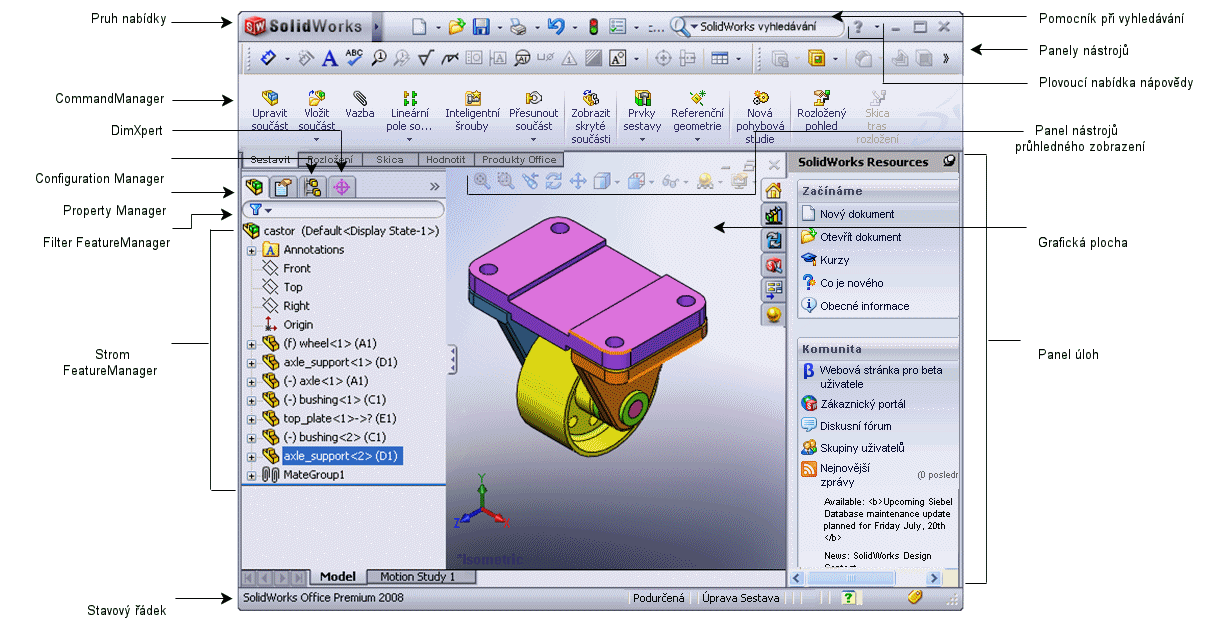1208x621 pixels.
Task: Open the Referenční geometrie dropdown arrow
Action: tap(697, 140)
